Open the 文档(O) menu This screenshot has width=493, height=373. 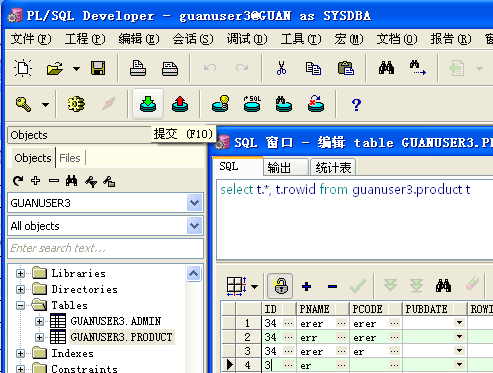click(397, 39)
